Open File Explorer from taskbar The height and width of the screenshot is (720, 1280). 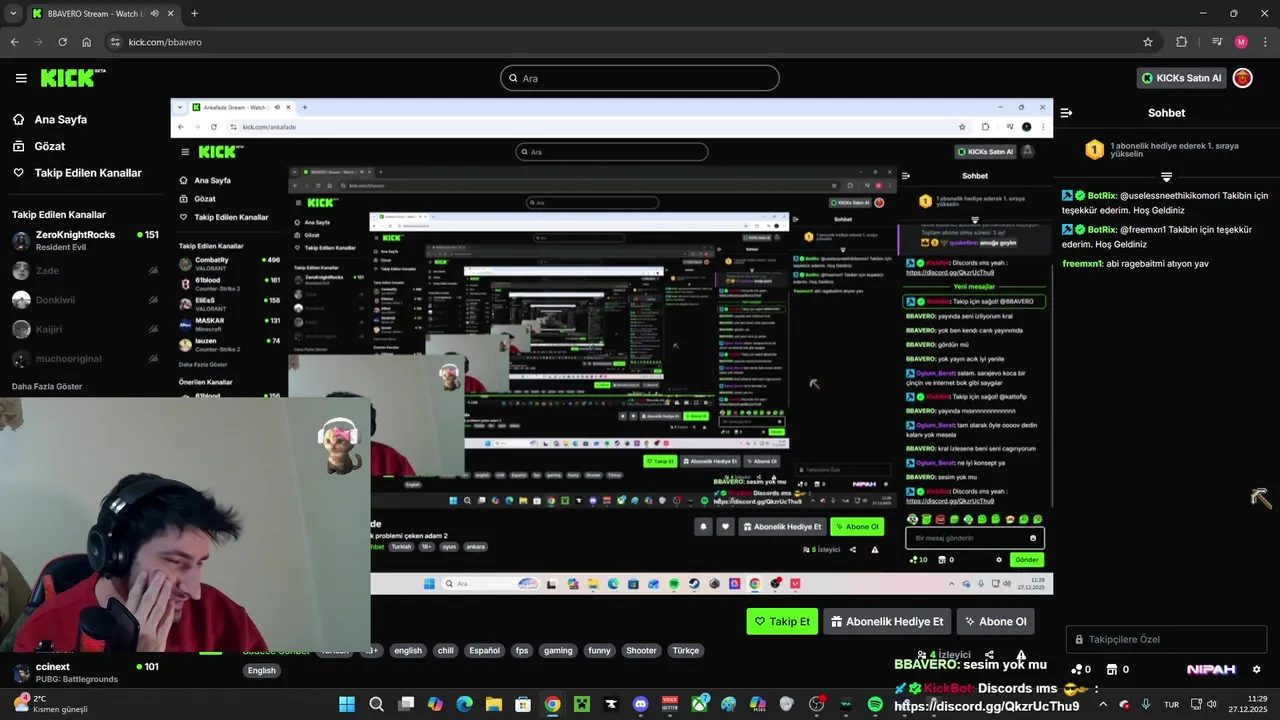click(x=494, y=704)
